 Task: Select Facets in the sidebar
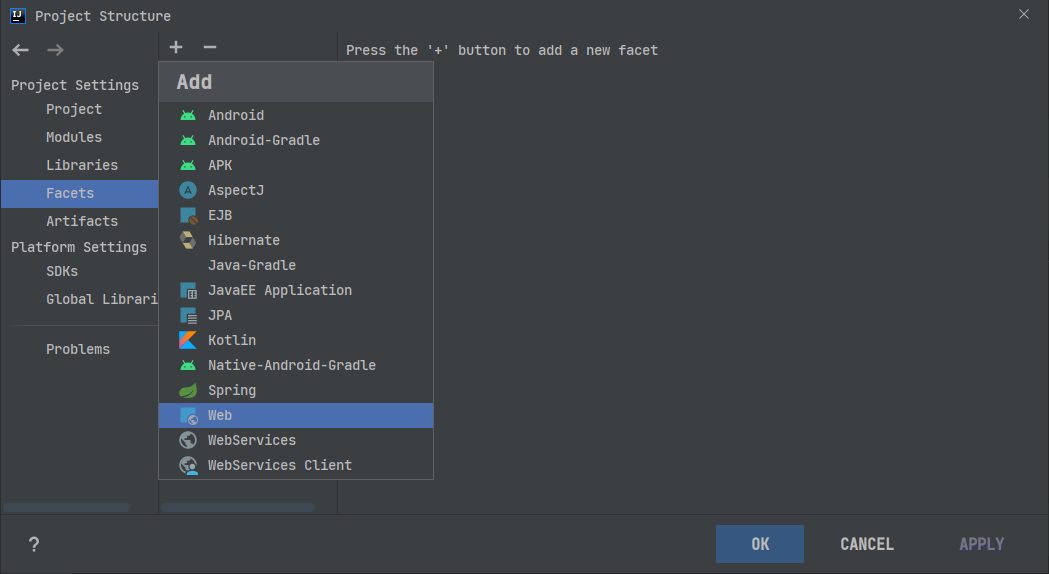(x=80, y=193)
